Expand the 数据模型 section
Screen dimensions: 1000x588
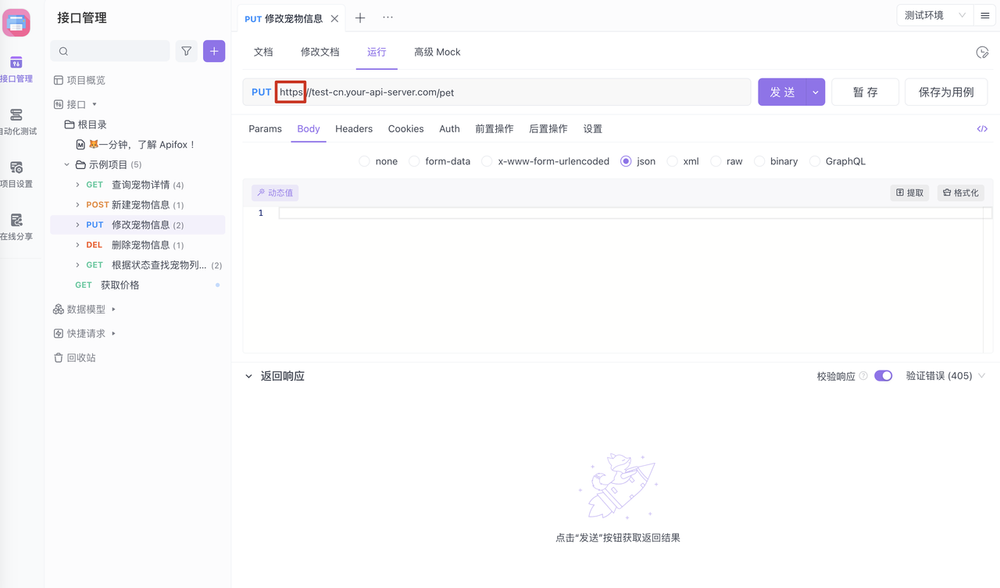pyautogui.click(x=85, y=309)
